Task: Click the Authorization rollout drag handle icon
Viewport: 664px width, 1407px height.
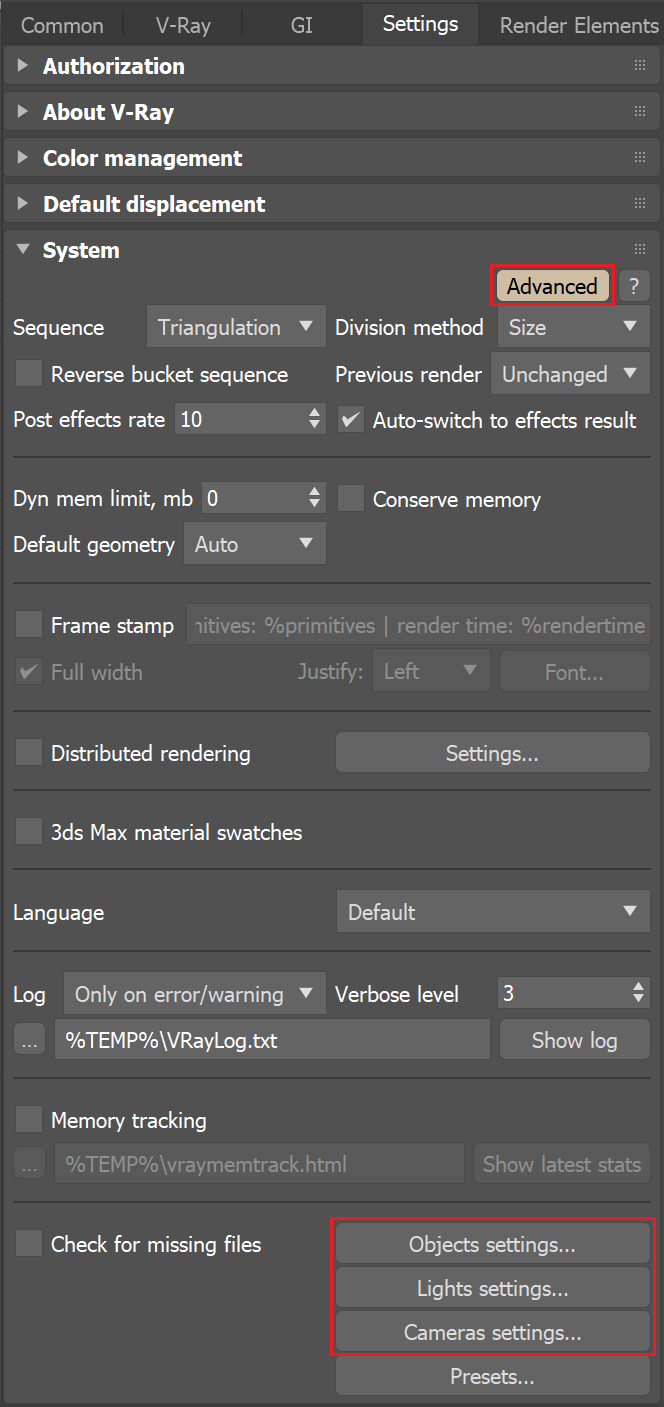Action: tap(640, 65)
